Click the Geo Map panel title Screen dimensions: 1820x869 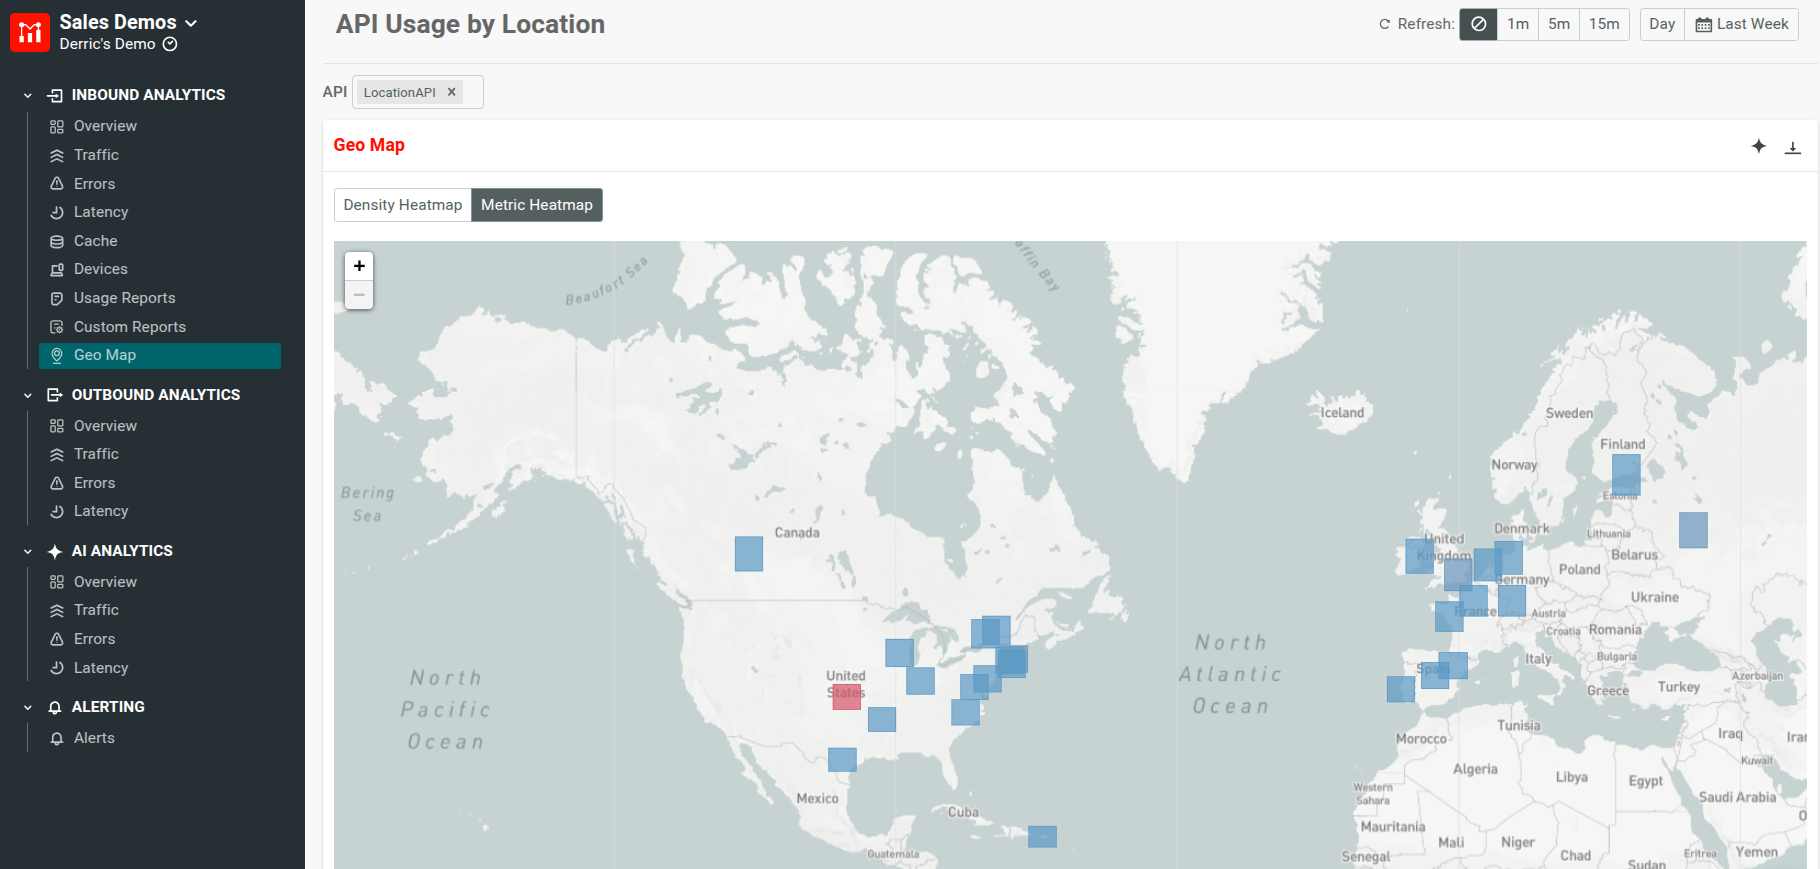tap(369, 145)
